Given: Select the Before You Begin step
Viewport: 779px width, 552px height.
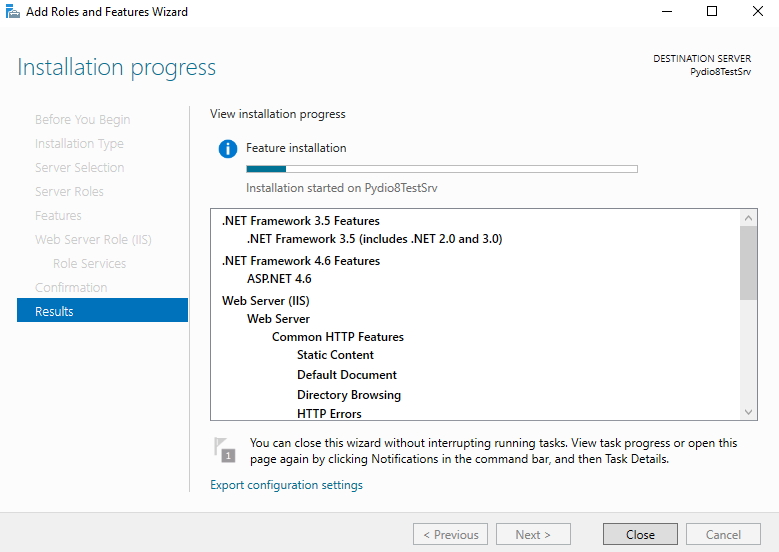Looking at the screenshot, I should coord(82,120).
